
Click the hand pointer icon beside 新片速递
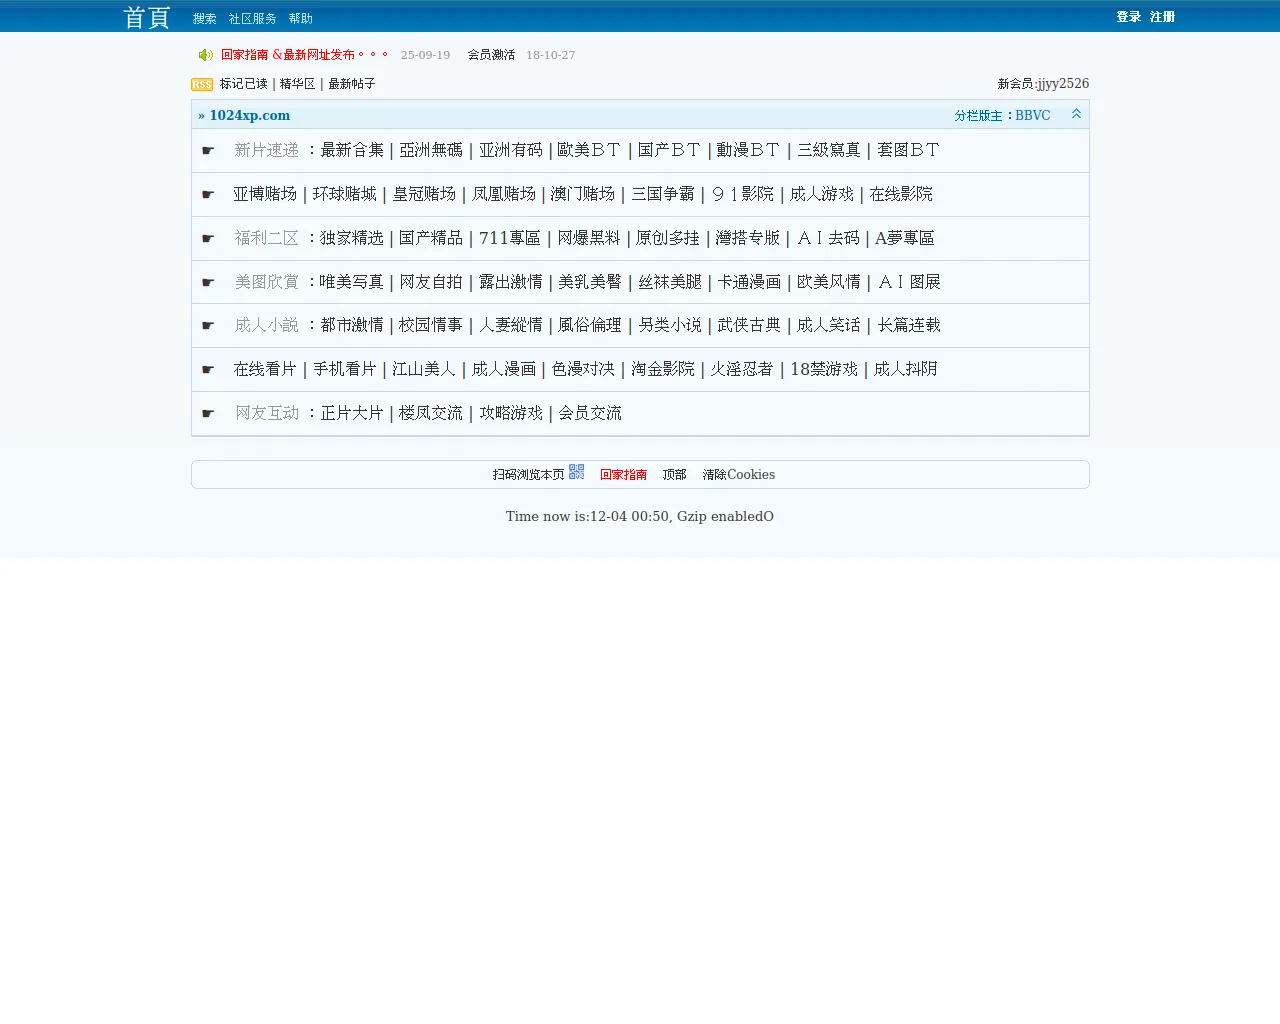click(x=207, y=150)
